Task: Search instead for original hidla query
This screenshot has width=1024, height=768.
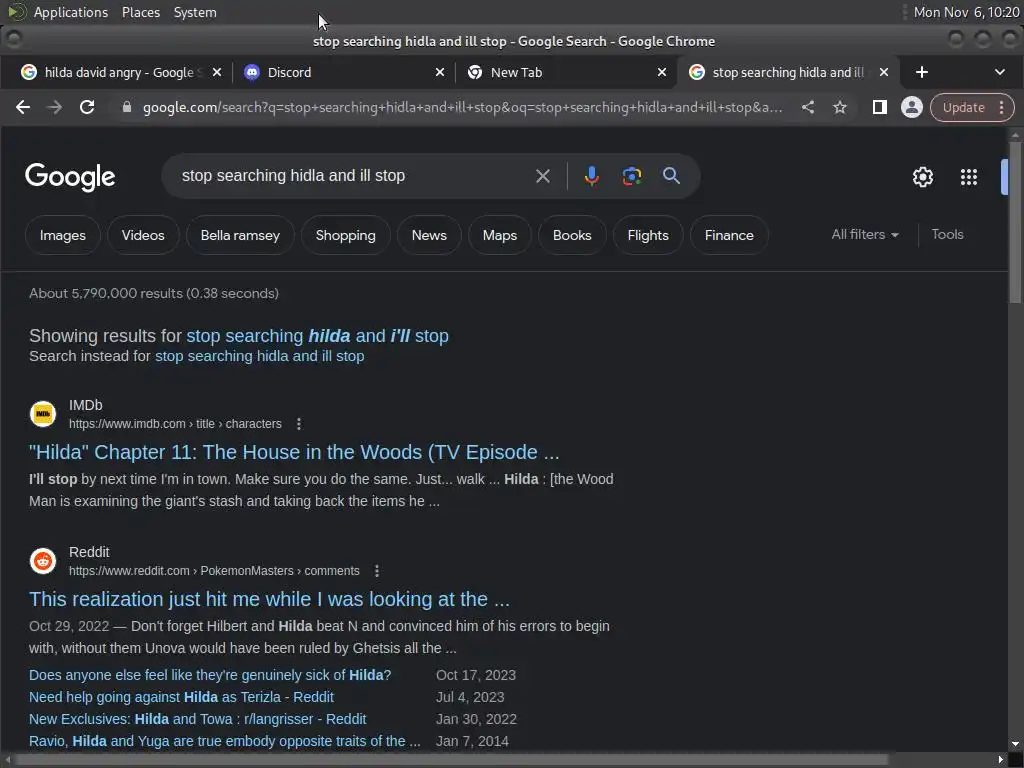Action: point(259,356)
